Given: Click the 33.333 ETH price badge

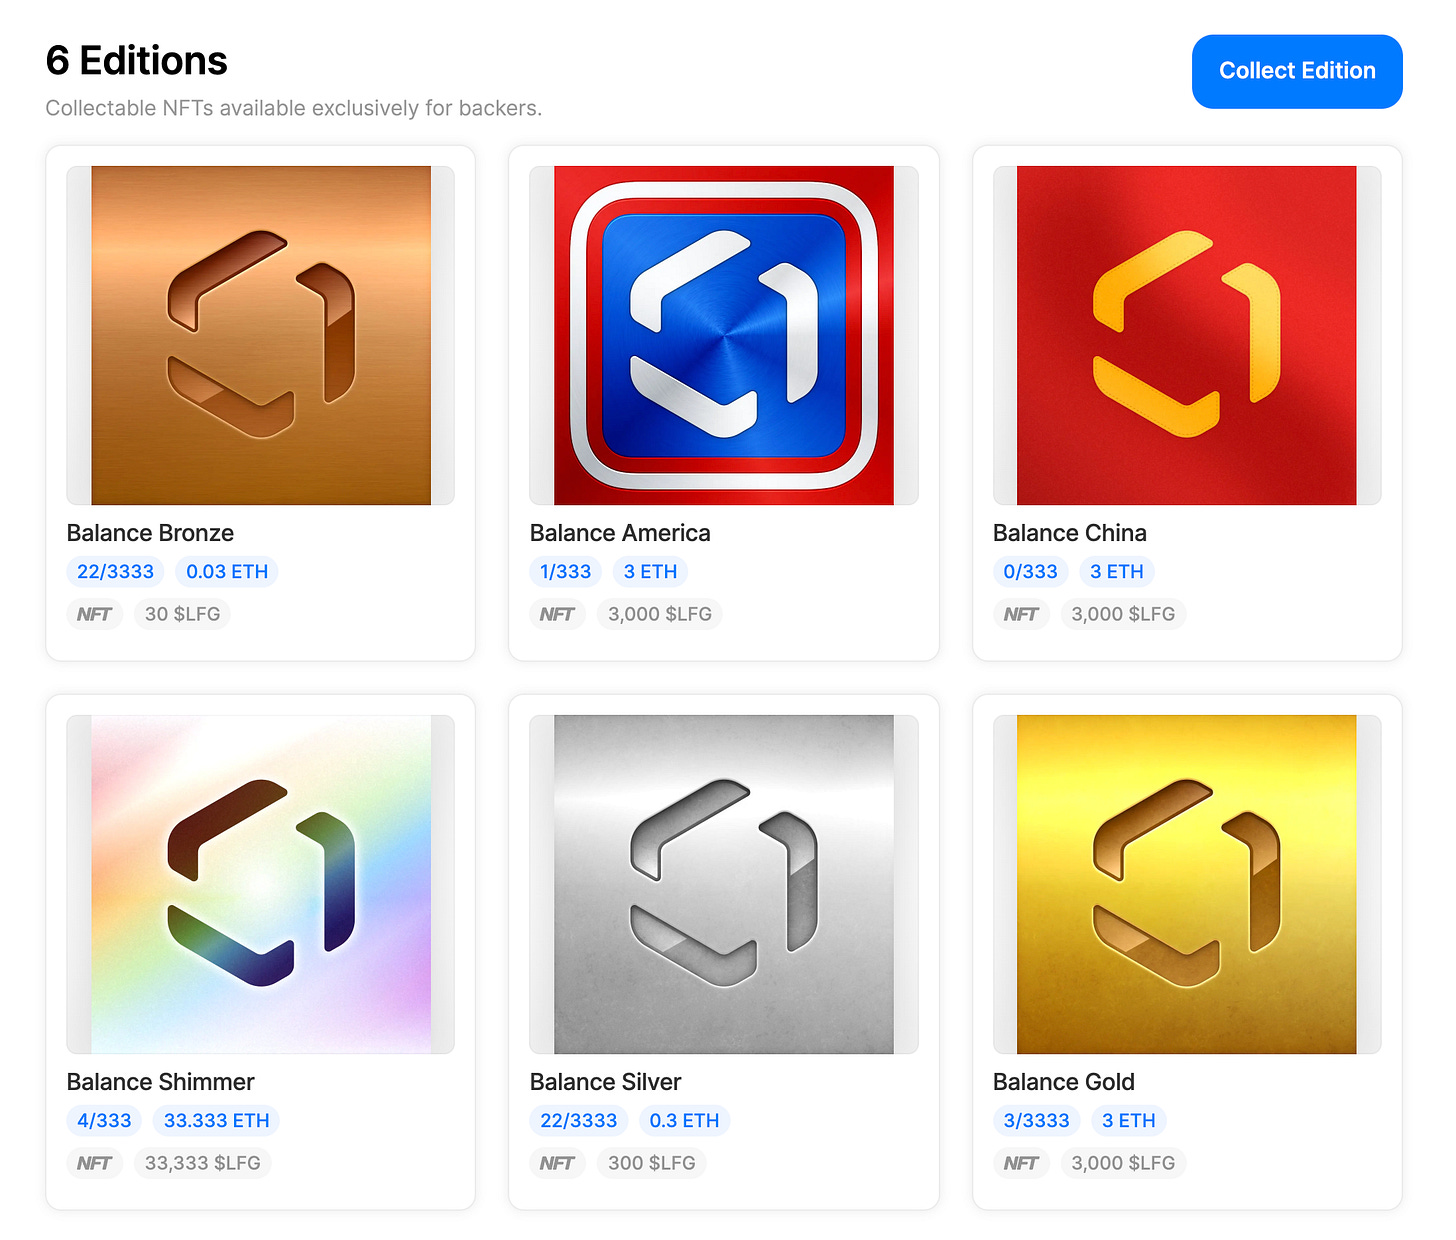Looking at the screenshot, I should tap(217, 1121).
